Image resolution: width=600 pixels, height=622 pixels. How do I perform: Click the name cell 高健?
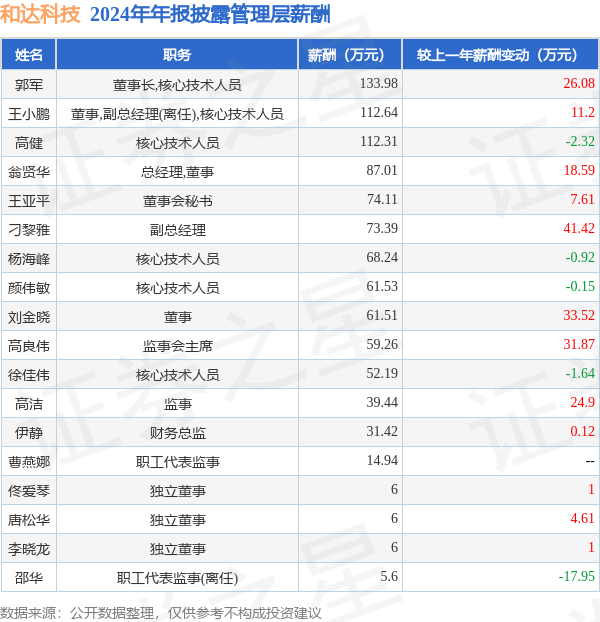coord(29,143)
